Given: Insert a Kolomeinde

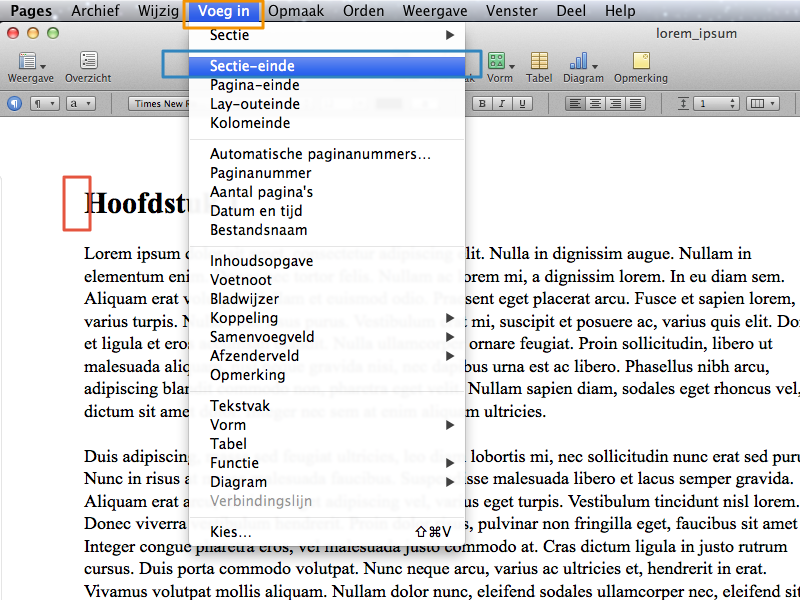Looking at the screenshot, I should pyautogui.click(x=327, y=122).
